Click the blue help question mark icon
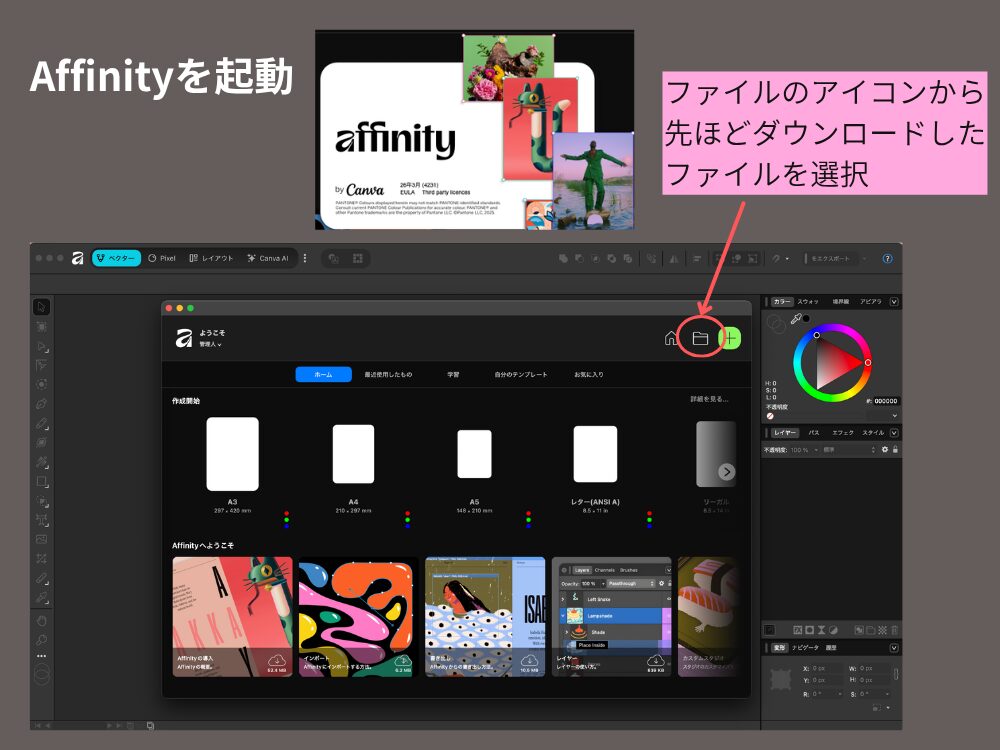The height and width of the screenshot is (750, 1000). [887, 258]
